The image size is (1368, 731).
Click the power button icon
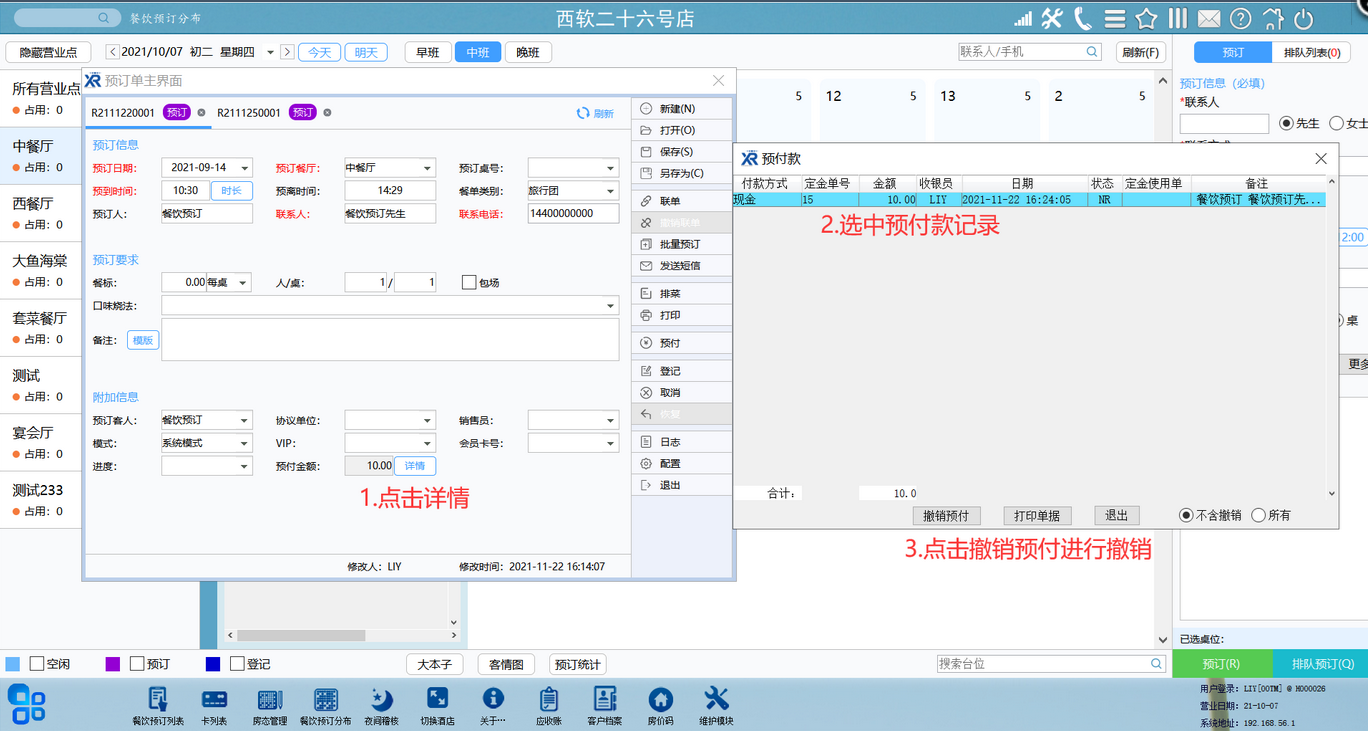1304,18
